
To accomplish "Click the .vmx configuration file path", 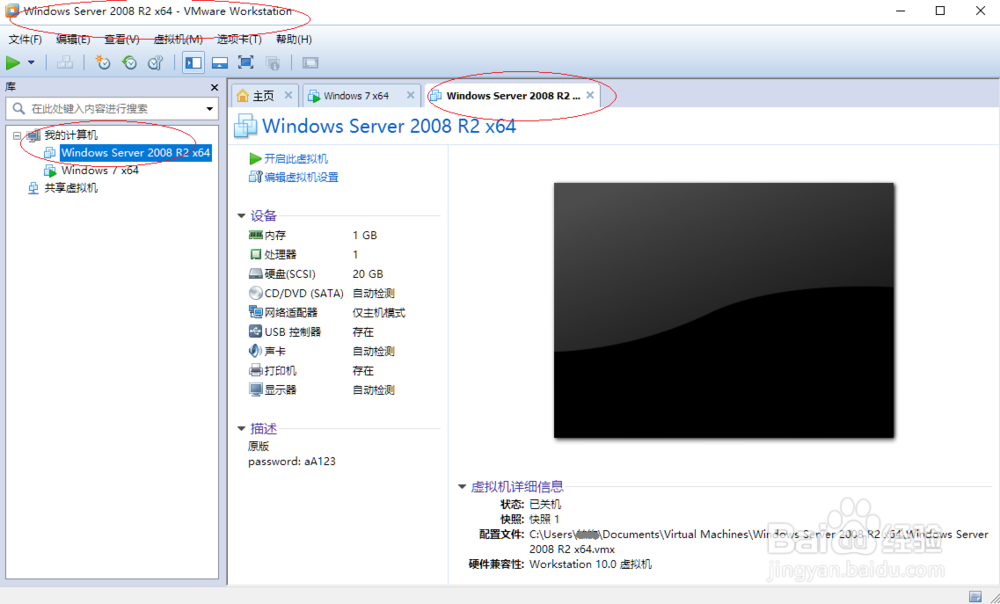I will [758, 541].
